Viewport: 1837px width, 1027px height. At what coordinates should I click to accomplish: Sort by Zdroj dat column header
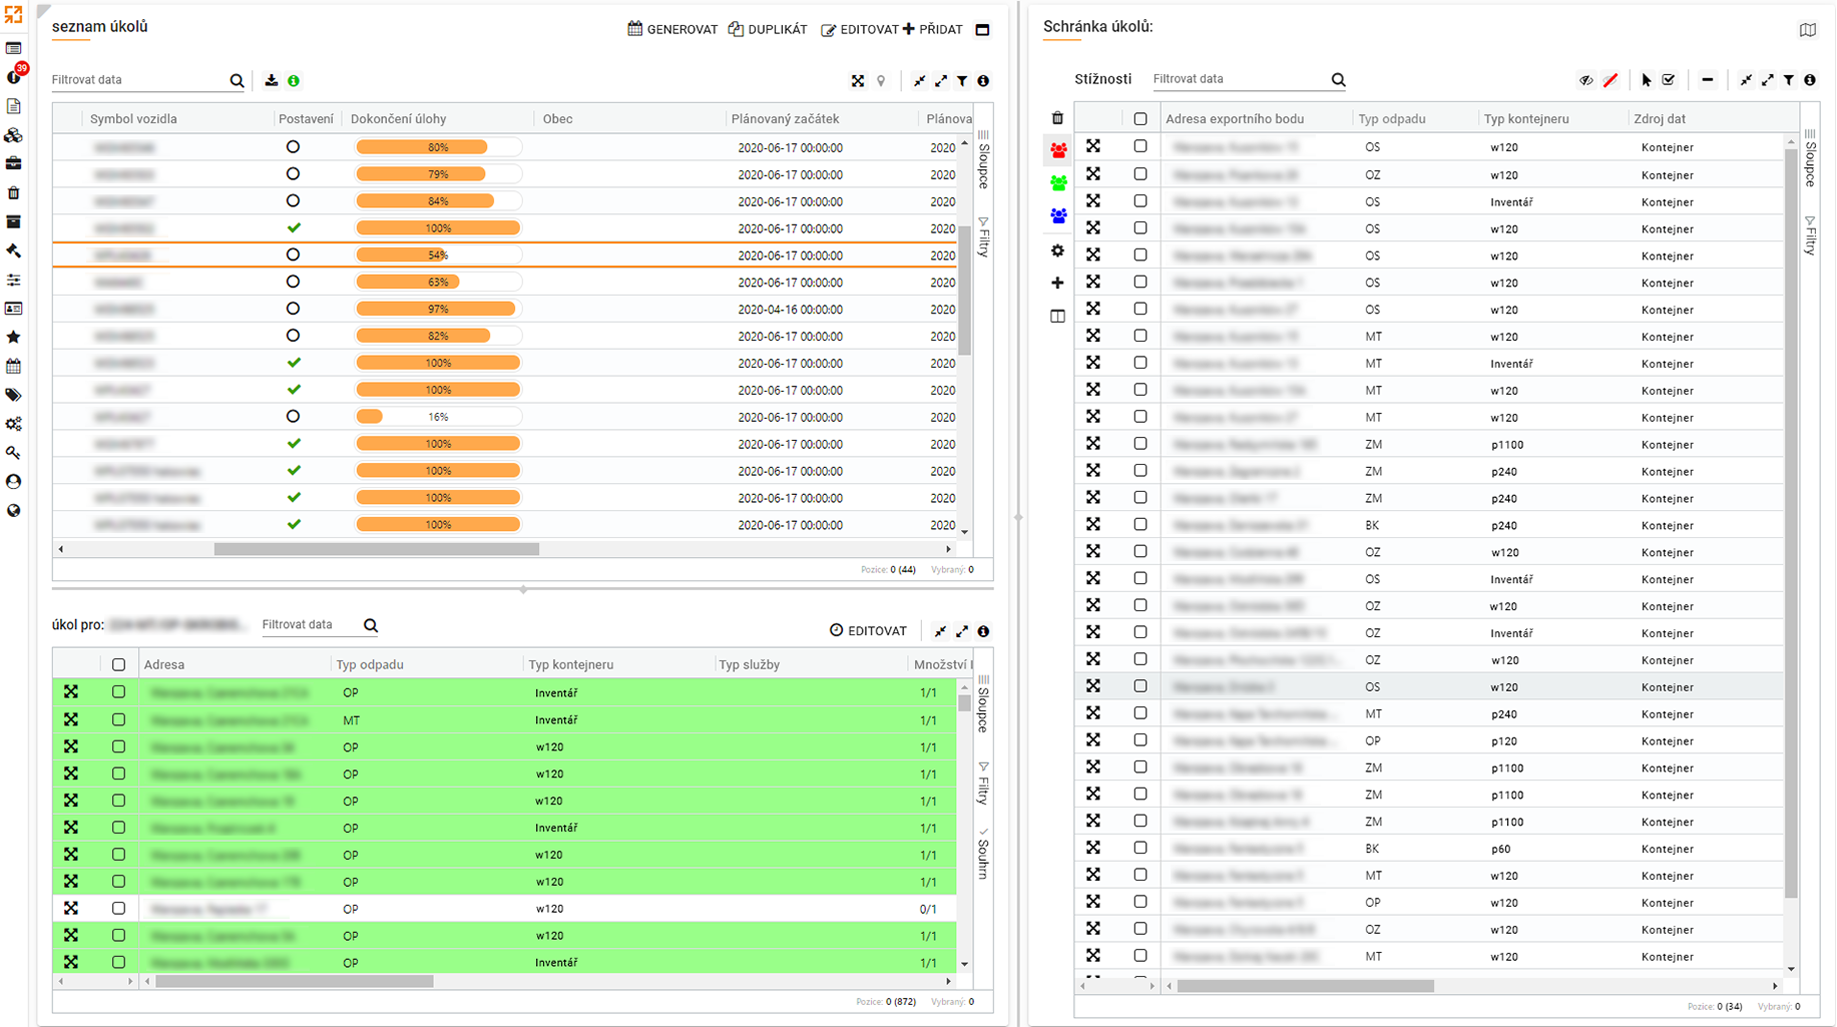coord(1659,119)
